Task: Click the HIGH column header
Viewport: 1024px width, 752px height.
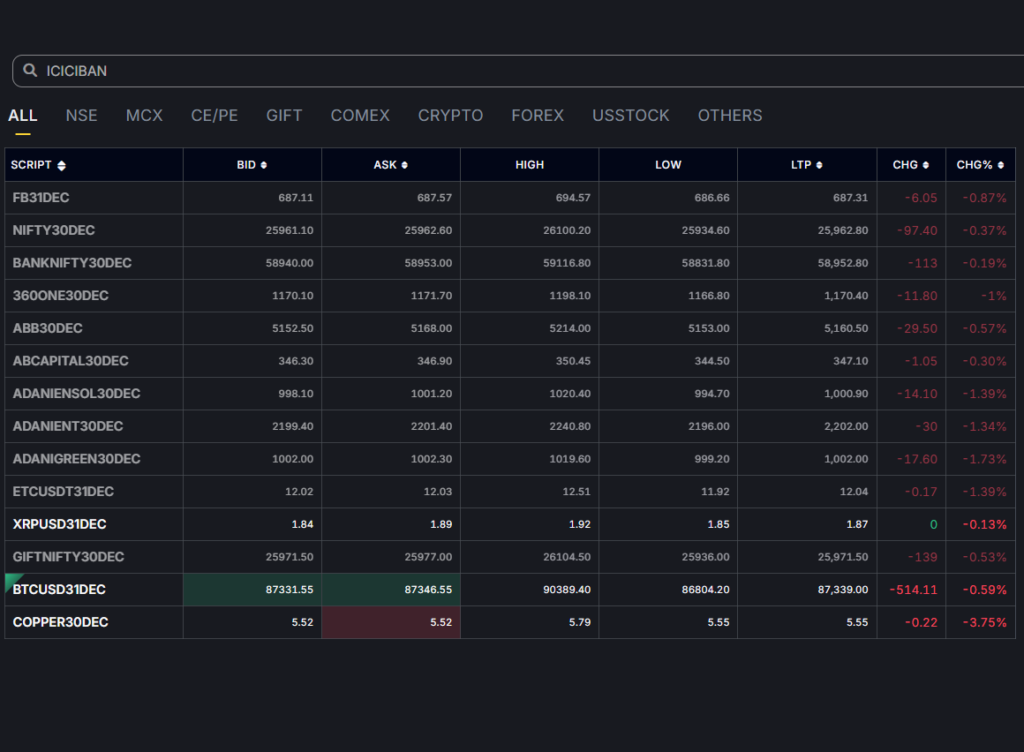Action: coord(529,165)
